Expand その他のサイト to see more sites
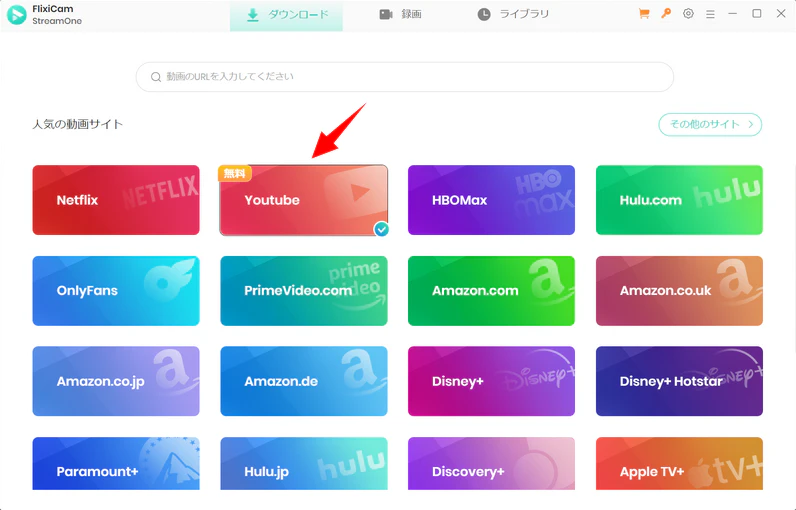796x510 pixels. point(710,124)
